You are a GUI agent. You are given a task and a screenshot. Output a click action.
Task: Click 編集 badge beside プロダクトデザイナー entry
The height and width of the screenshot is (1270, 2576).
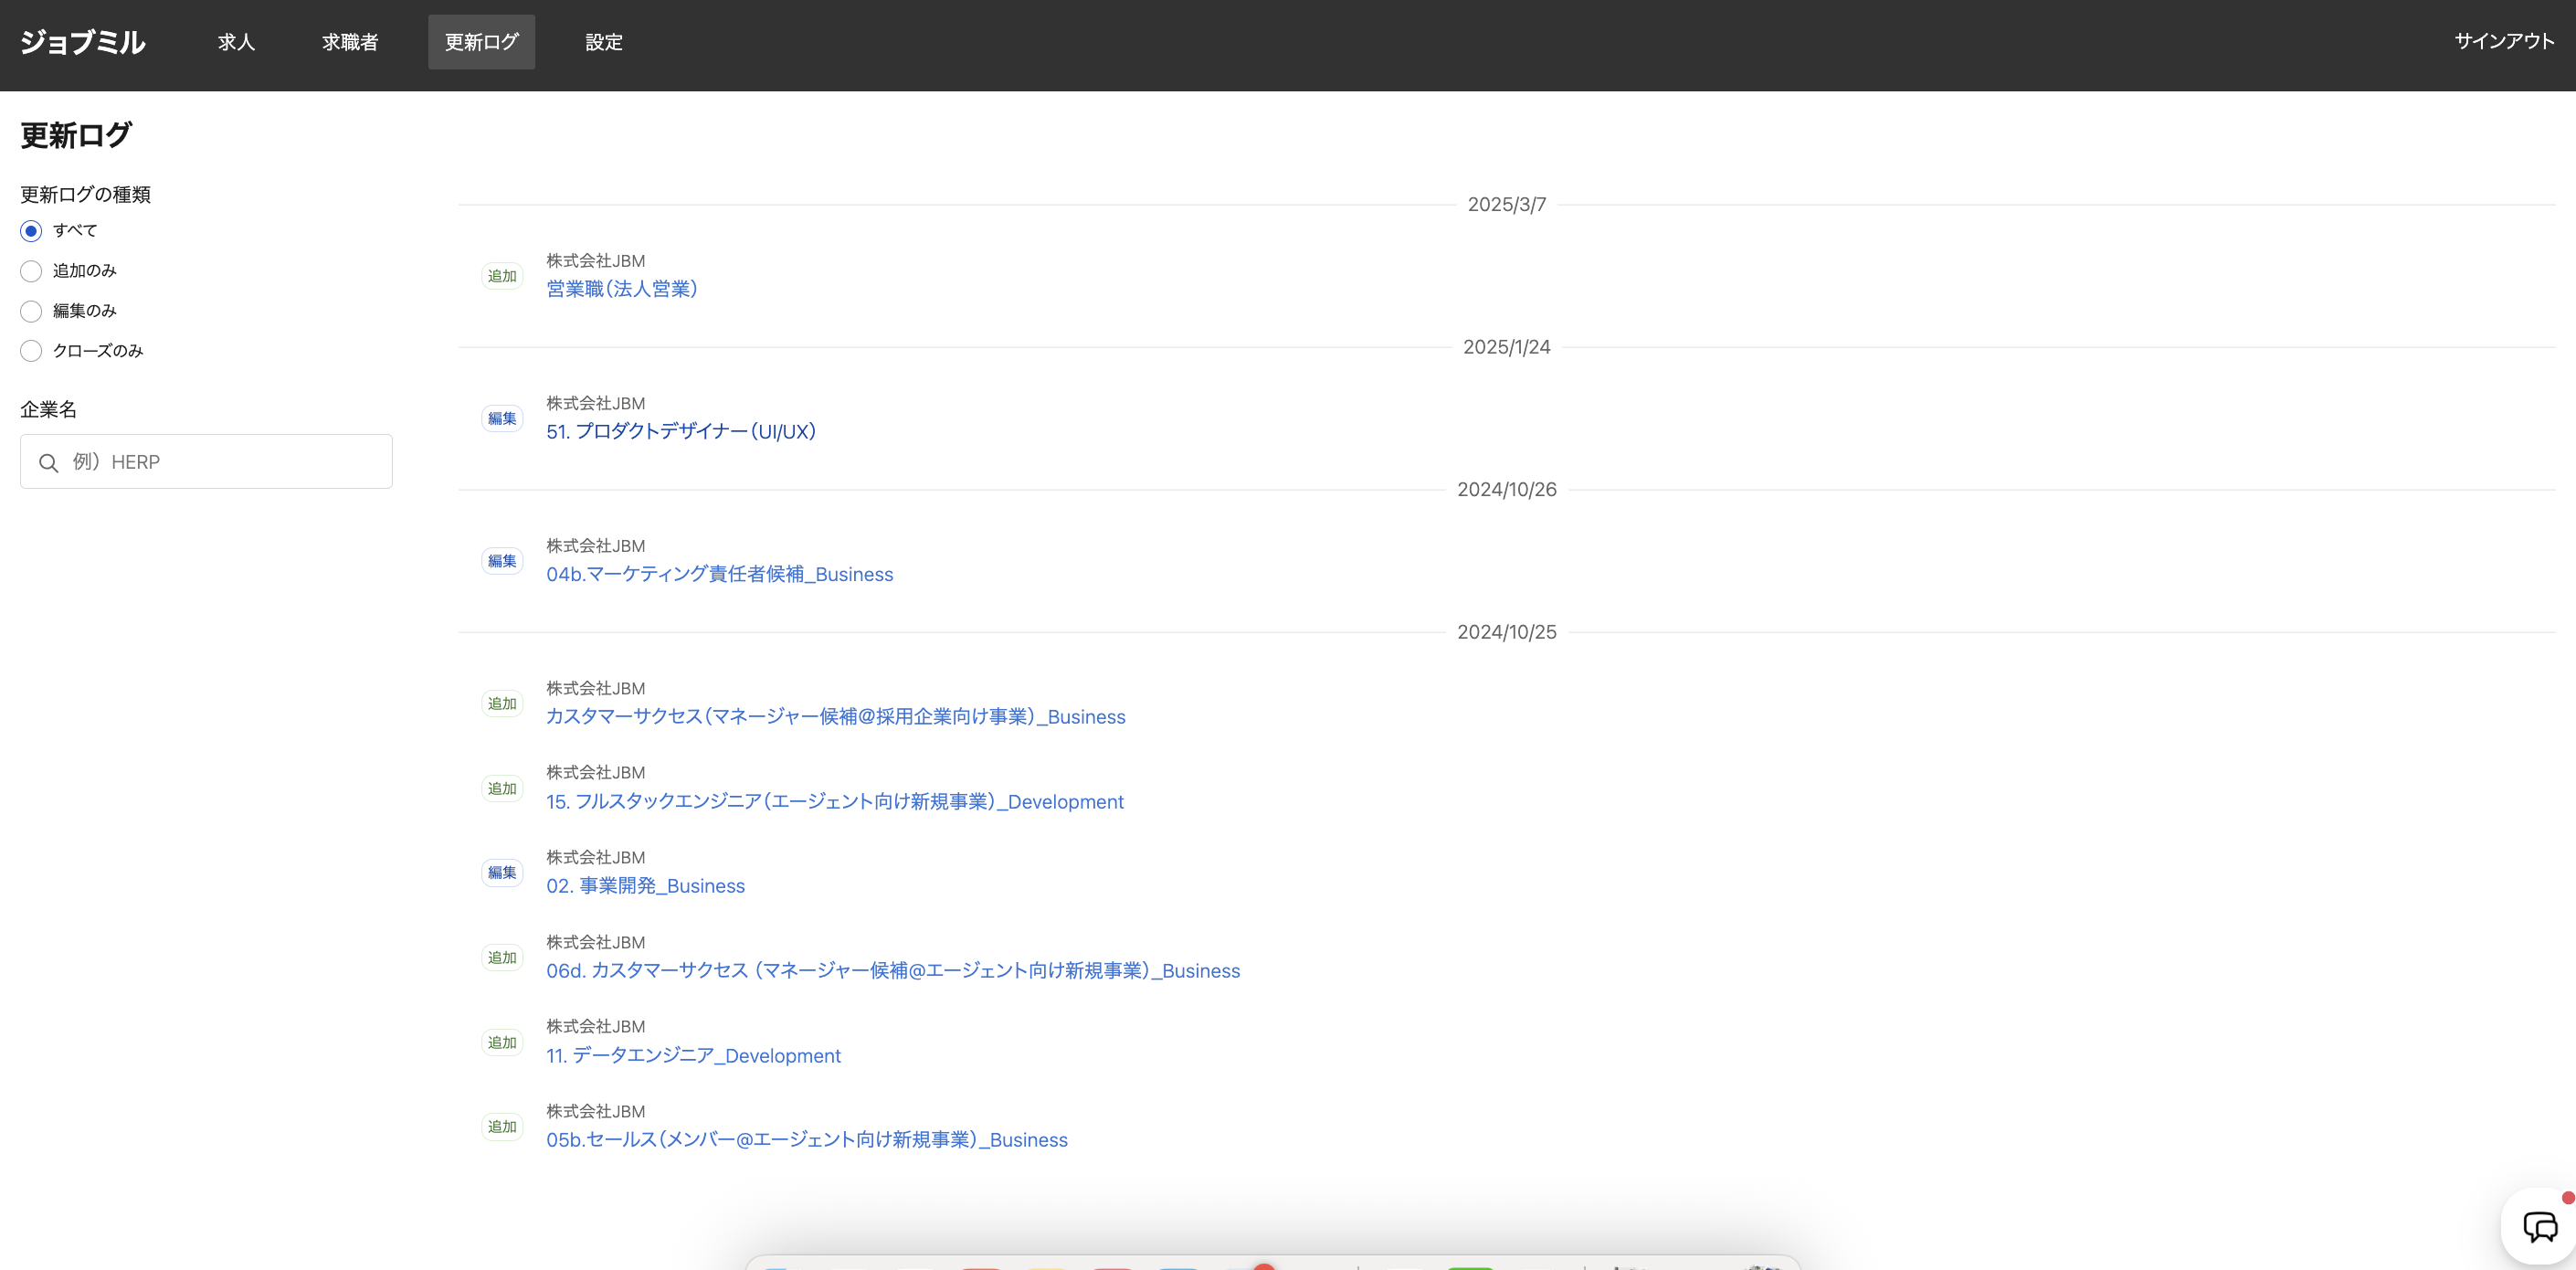[502, 418]
